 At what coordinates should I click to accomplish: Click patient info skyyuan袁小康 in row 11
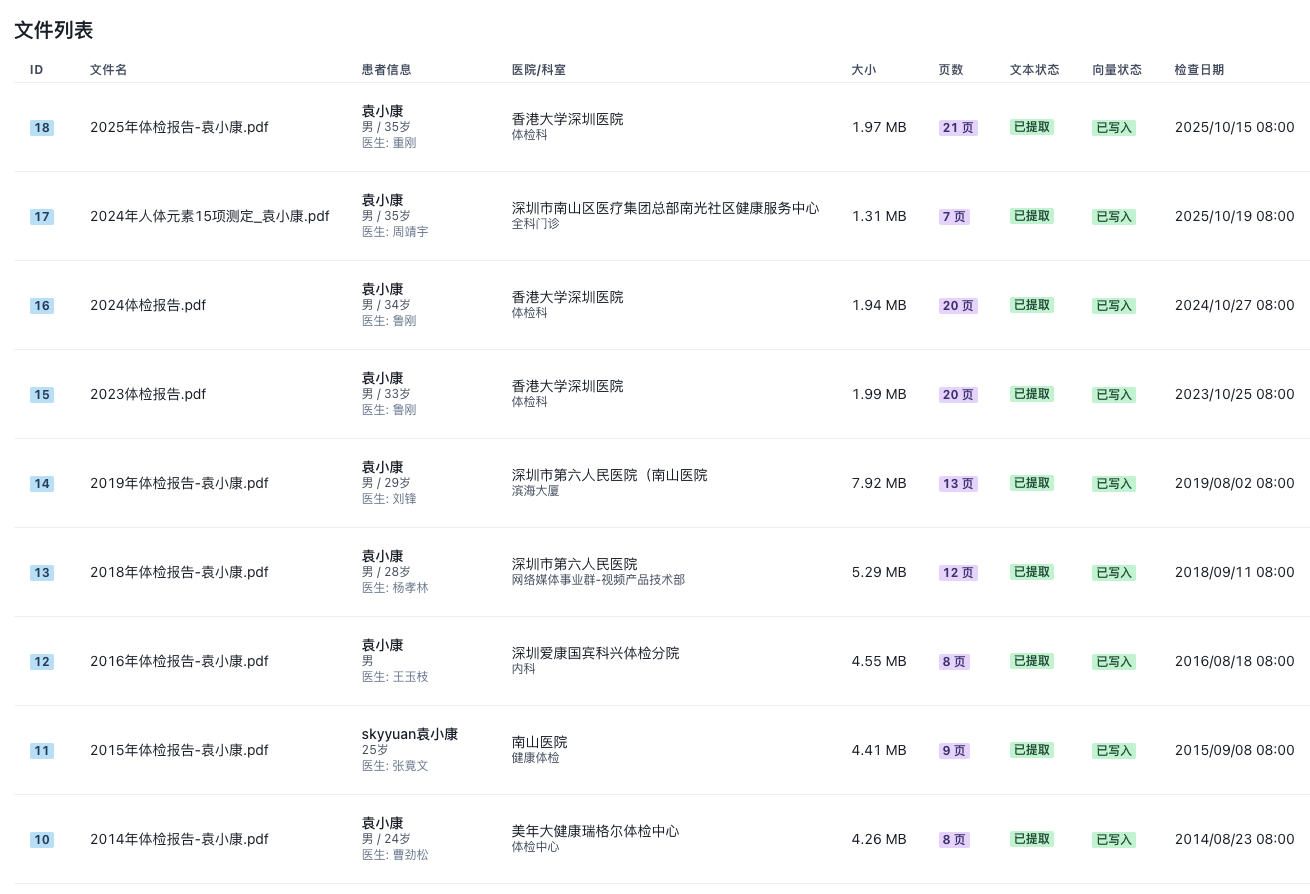click(410, 733)
